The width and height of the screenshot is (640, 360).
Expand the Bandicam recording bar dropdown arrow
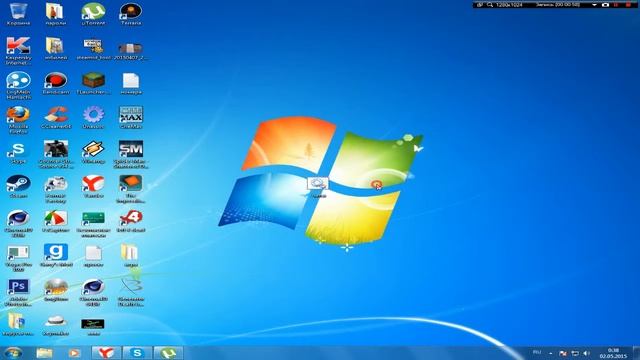(594, 5)
